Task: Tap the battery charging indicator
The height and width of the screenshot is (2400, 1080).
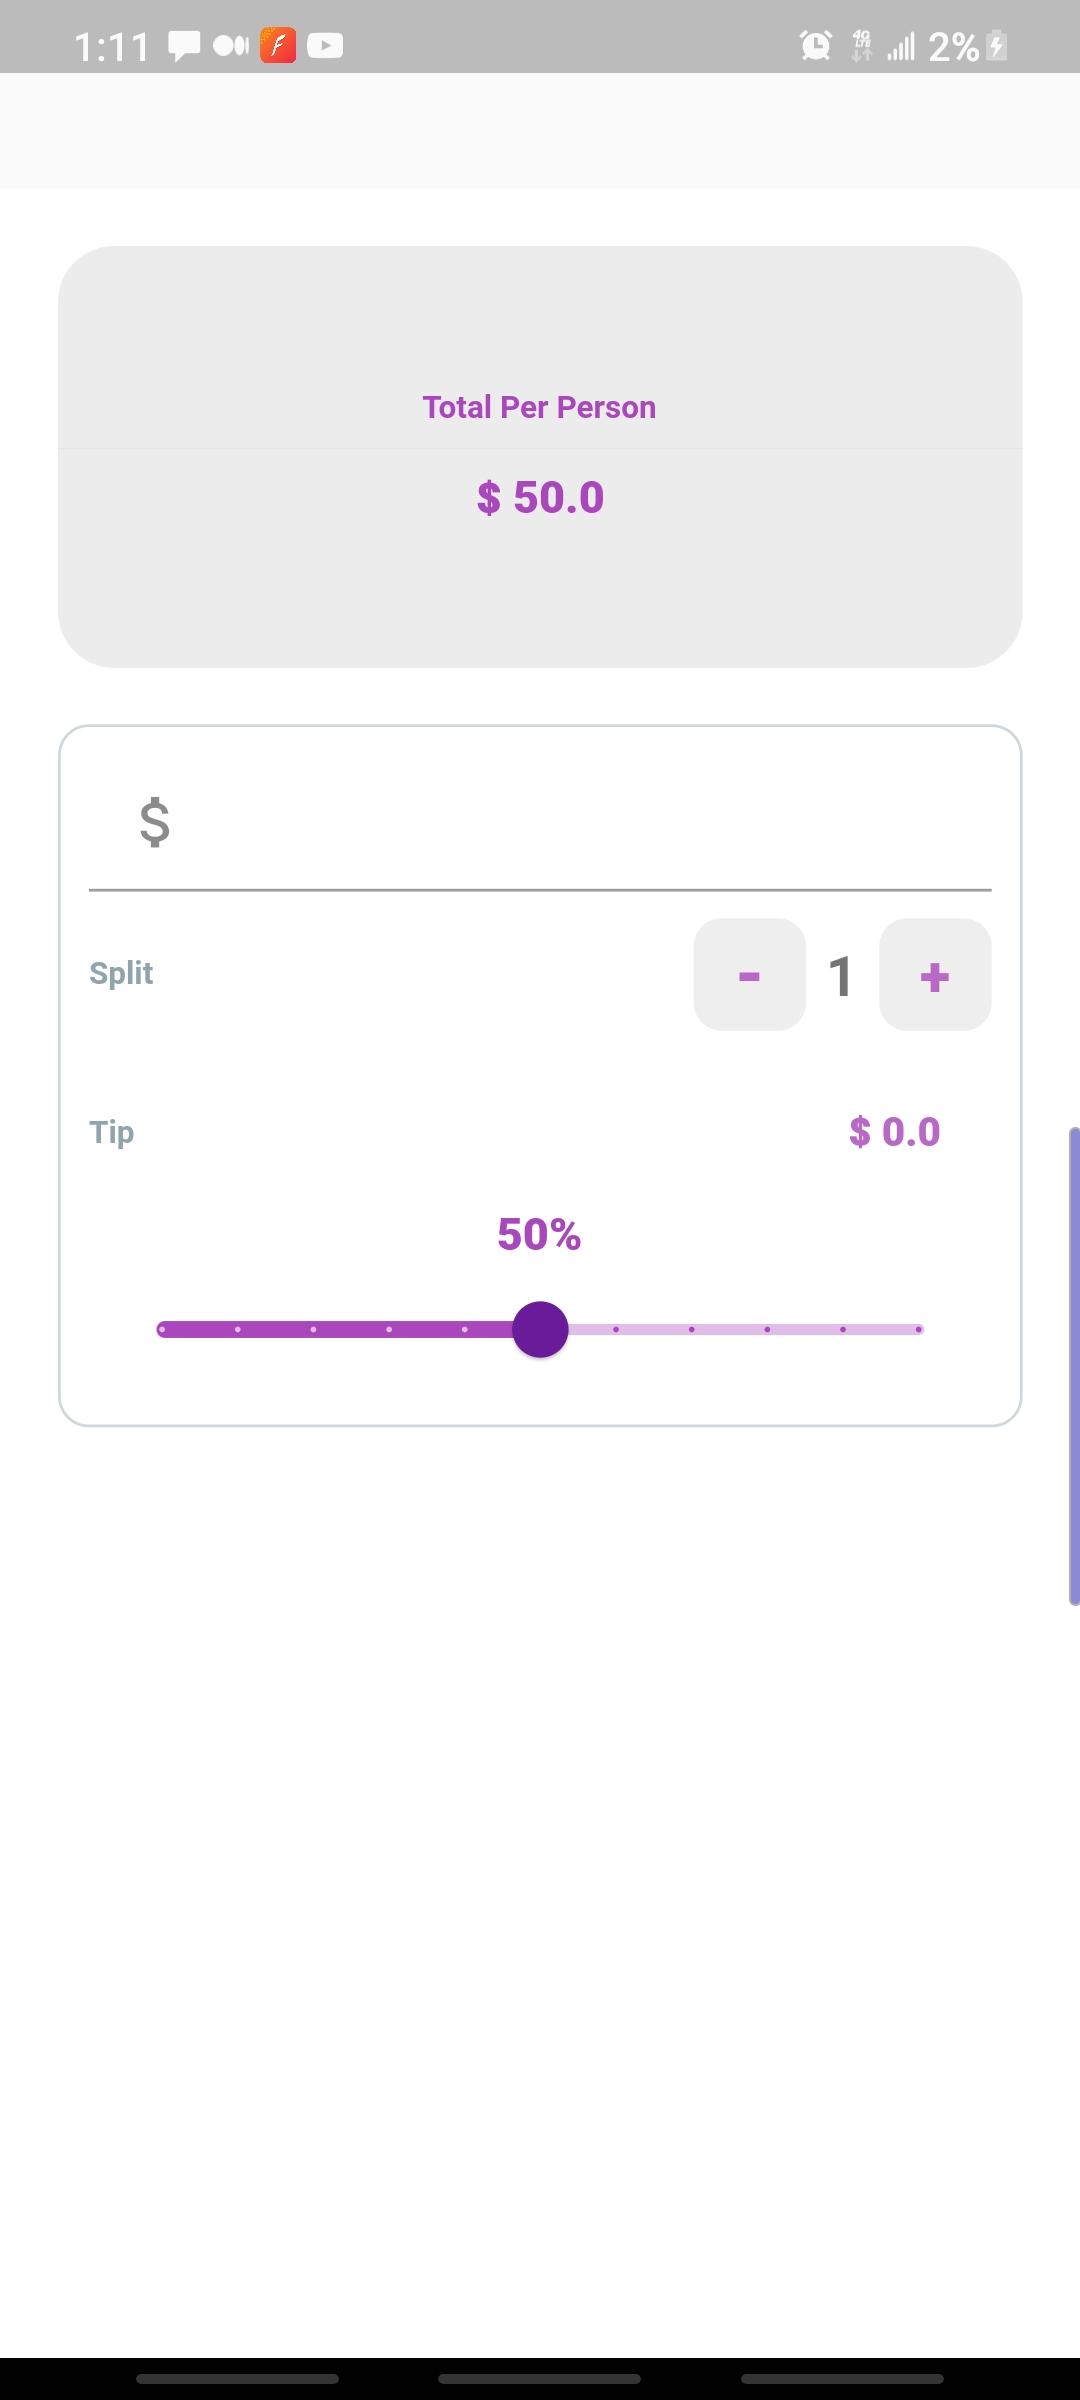Action: coord(997,45)
